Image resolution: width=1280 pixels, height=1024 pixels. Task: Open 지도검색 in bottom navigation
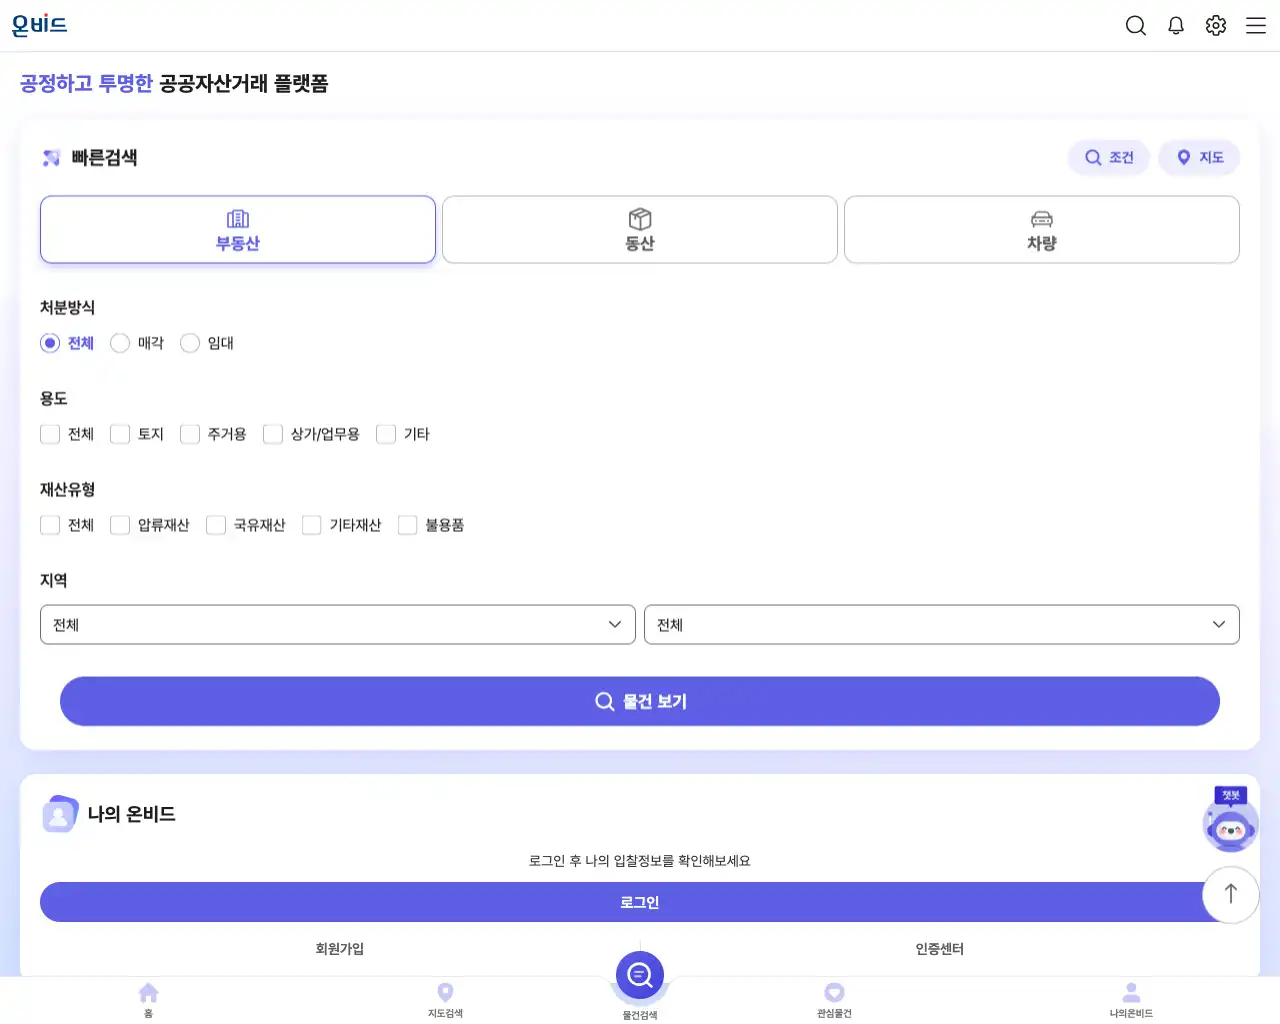(446, 1000)
